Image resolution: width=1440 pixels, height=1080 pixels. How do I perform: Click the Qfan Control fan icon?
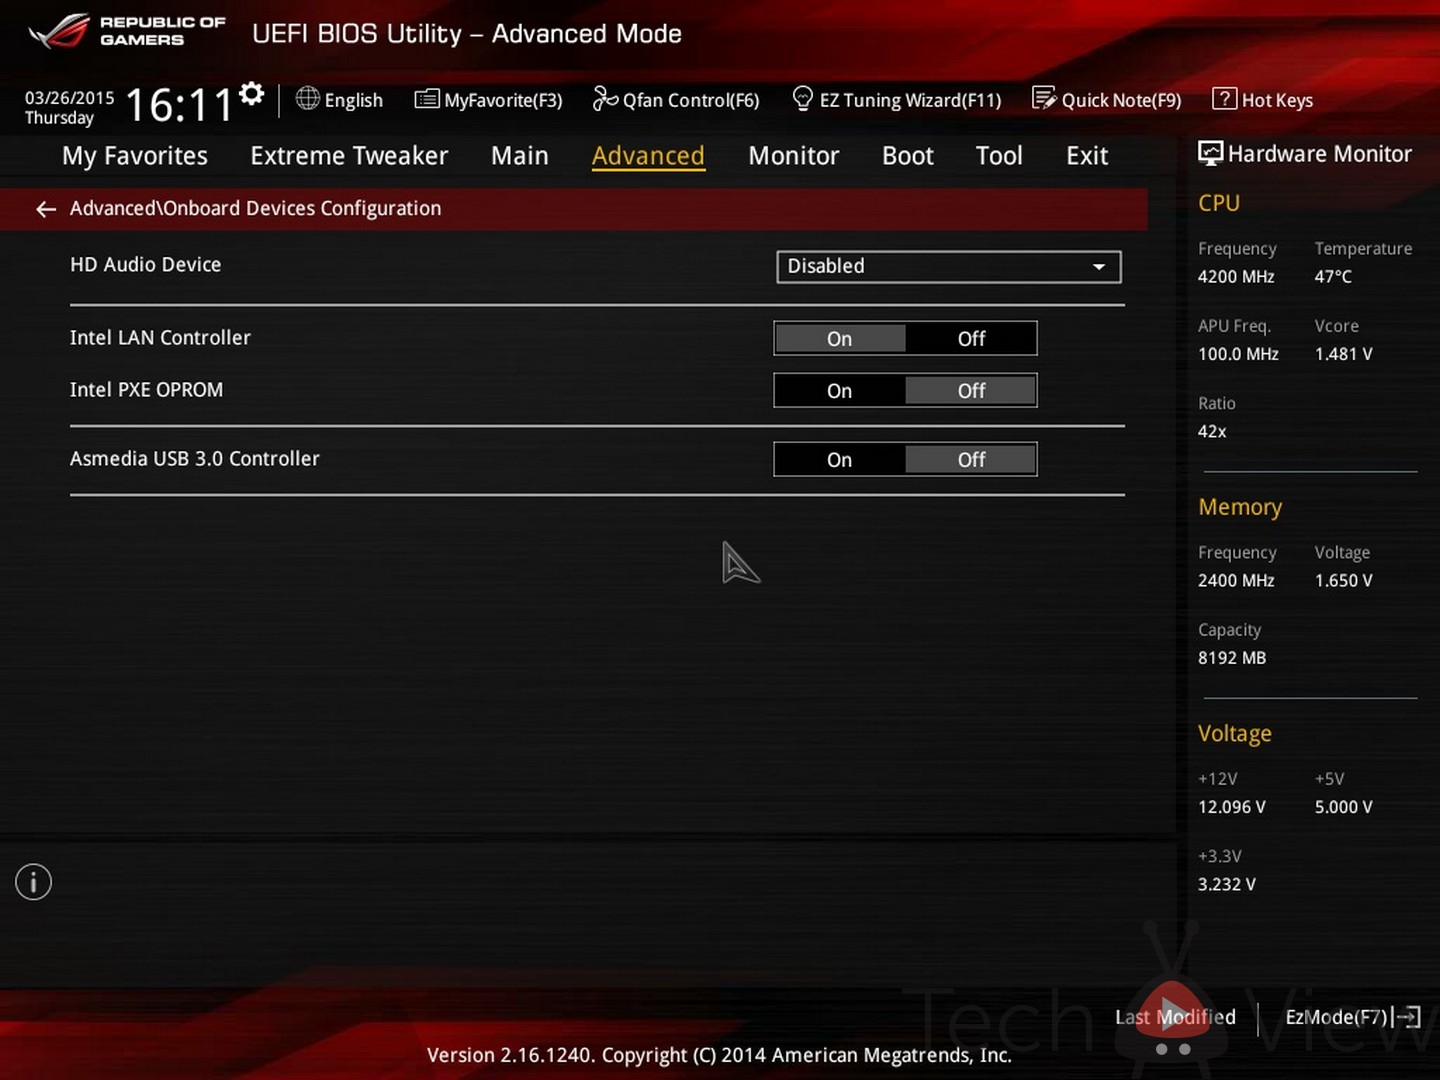(x=605, y=98)
